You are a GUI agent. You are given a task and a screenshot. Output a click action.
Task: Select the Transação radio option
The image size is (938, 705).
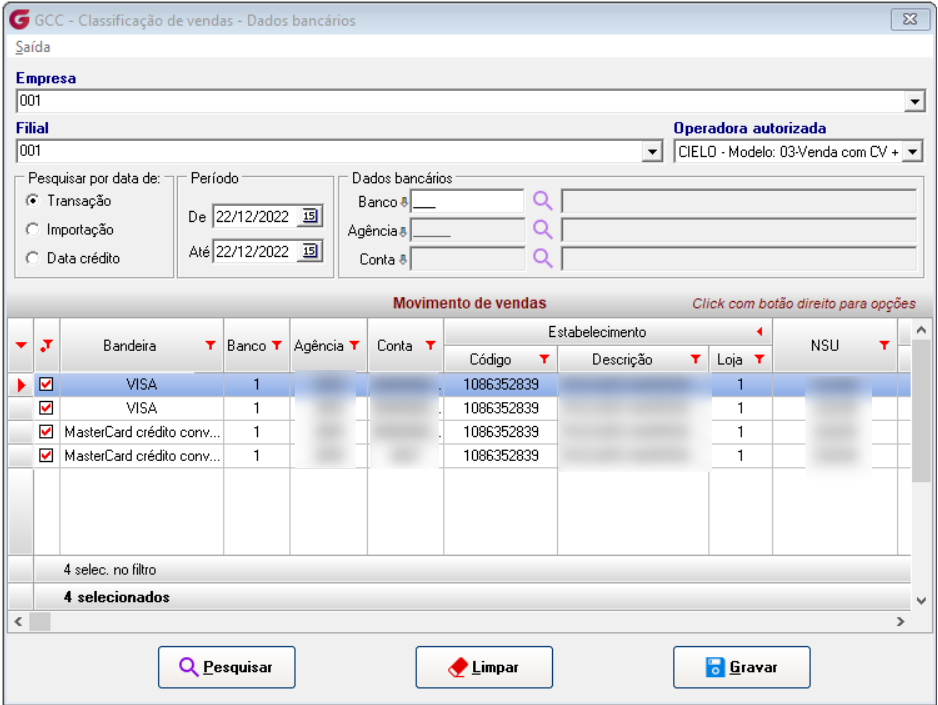tap(32, 200)
